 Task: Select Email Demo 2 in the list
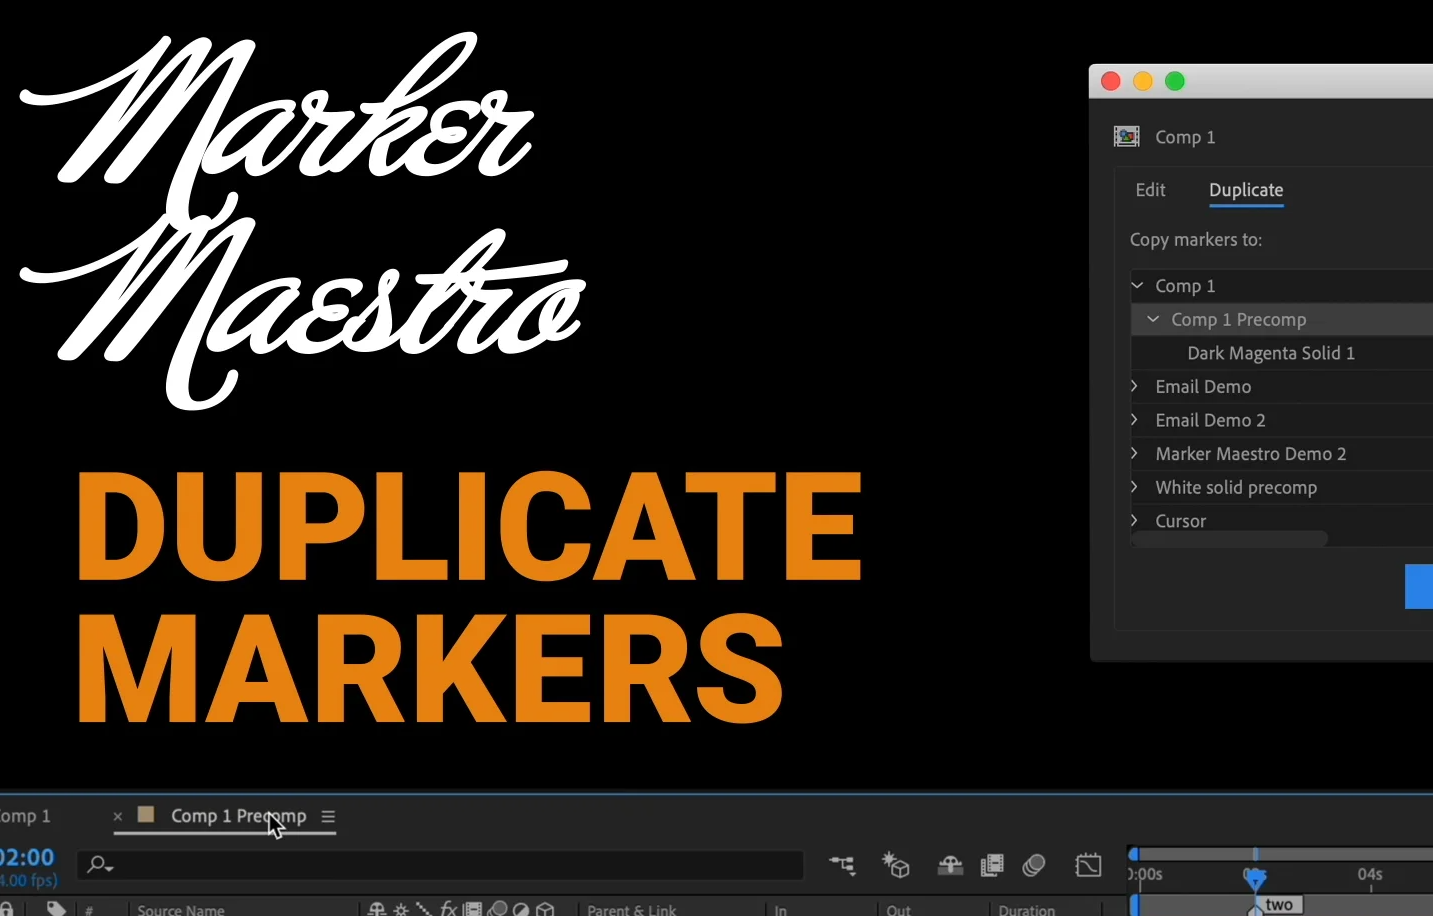(x=1210, y=420)
